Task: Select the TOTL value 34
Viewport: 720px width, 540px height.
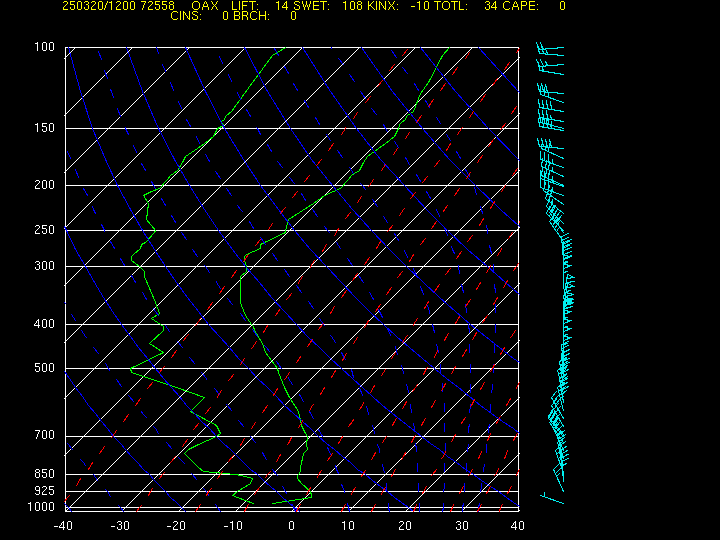Action: point(490,6)
